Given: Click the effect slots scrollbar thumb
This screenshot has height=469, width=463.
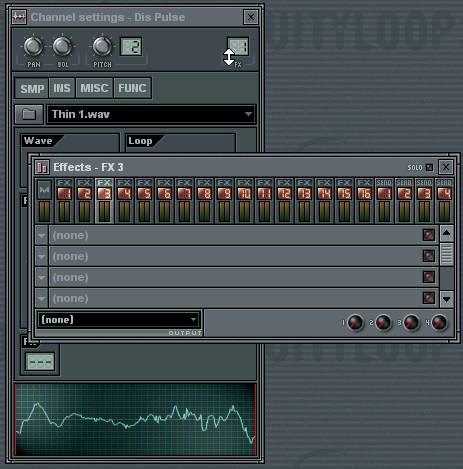Looking at the screenshot, I should 447,254.
